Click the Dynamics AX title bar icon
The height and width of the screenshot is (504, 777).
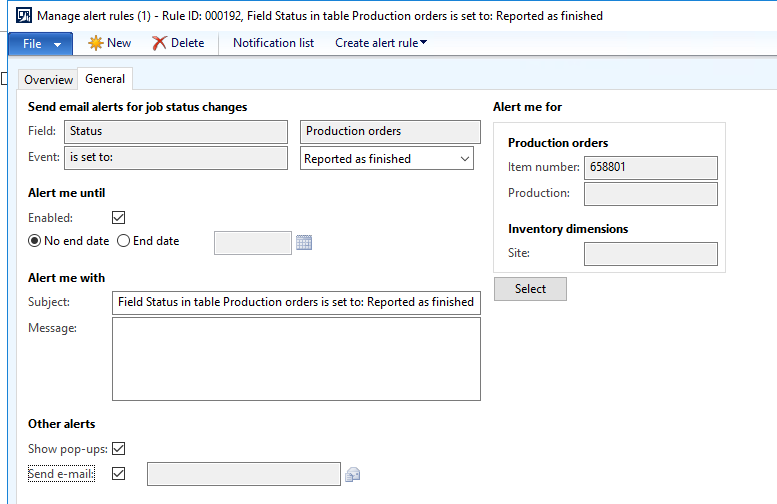[x=24, y=16]
